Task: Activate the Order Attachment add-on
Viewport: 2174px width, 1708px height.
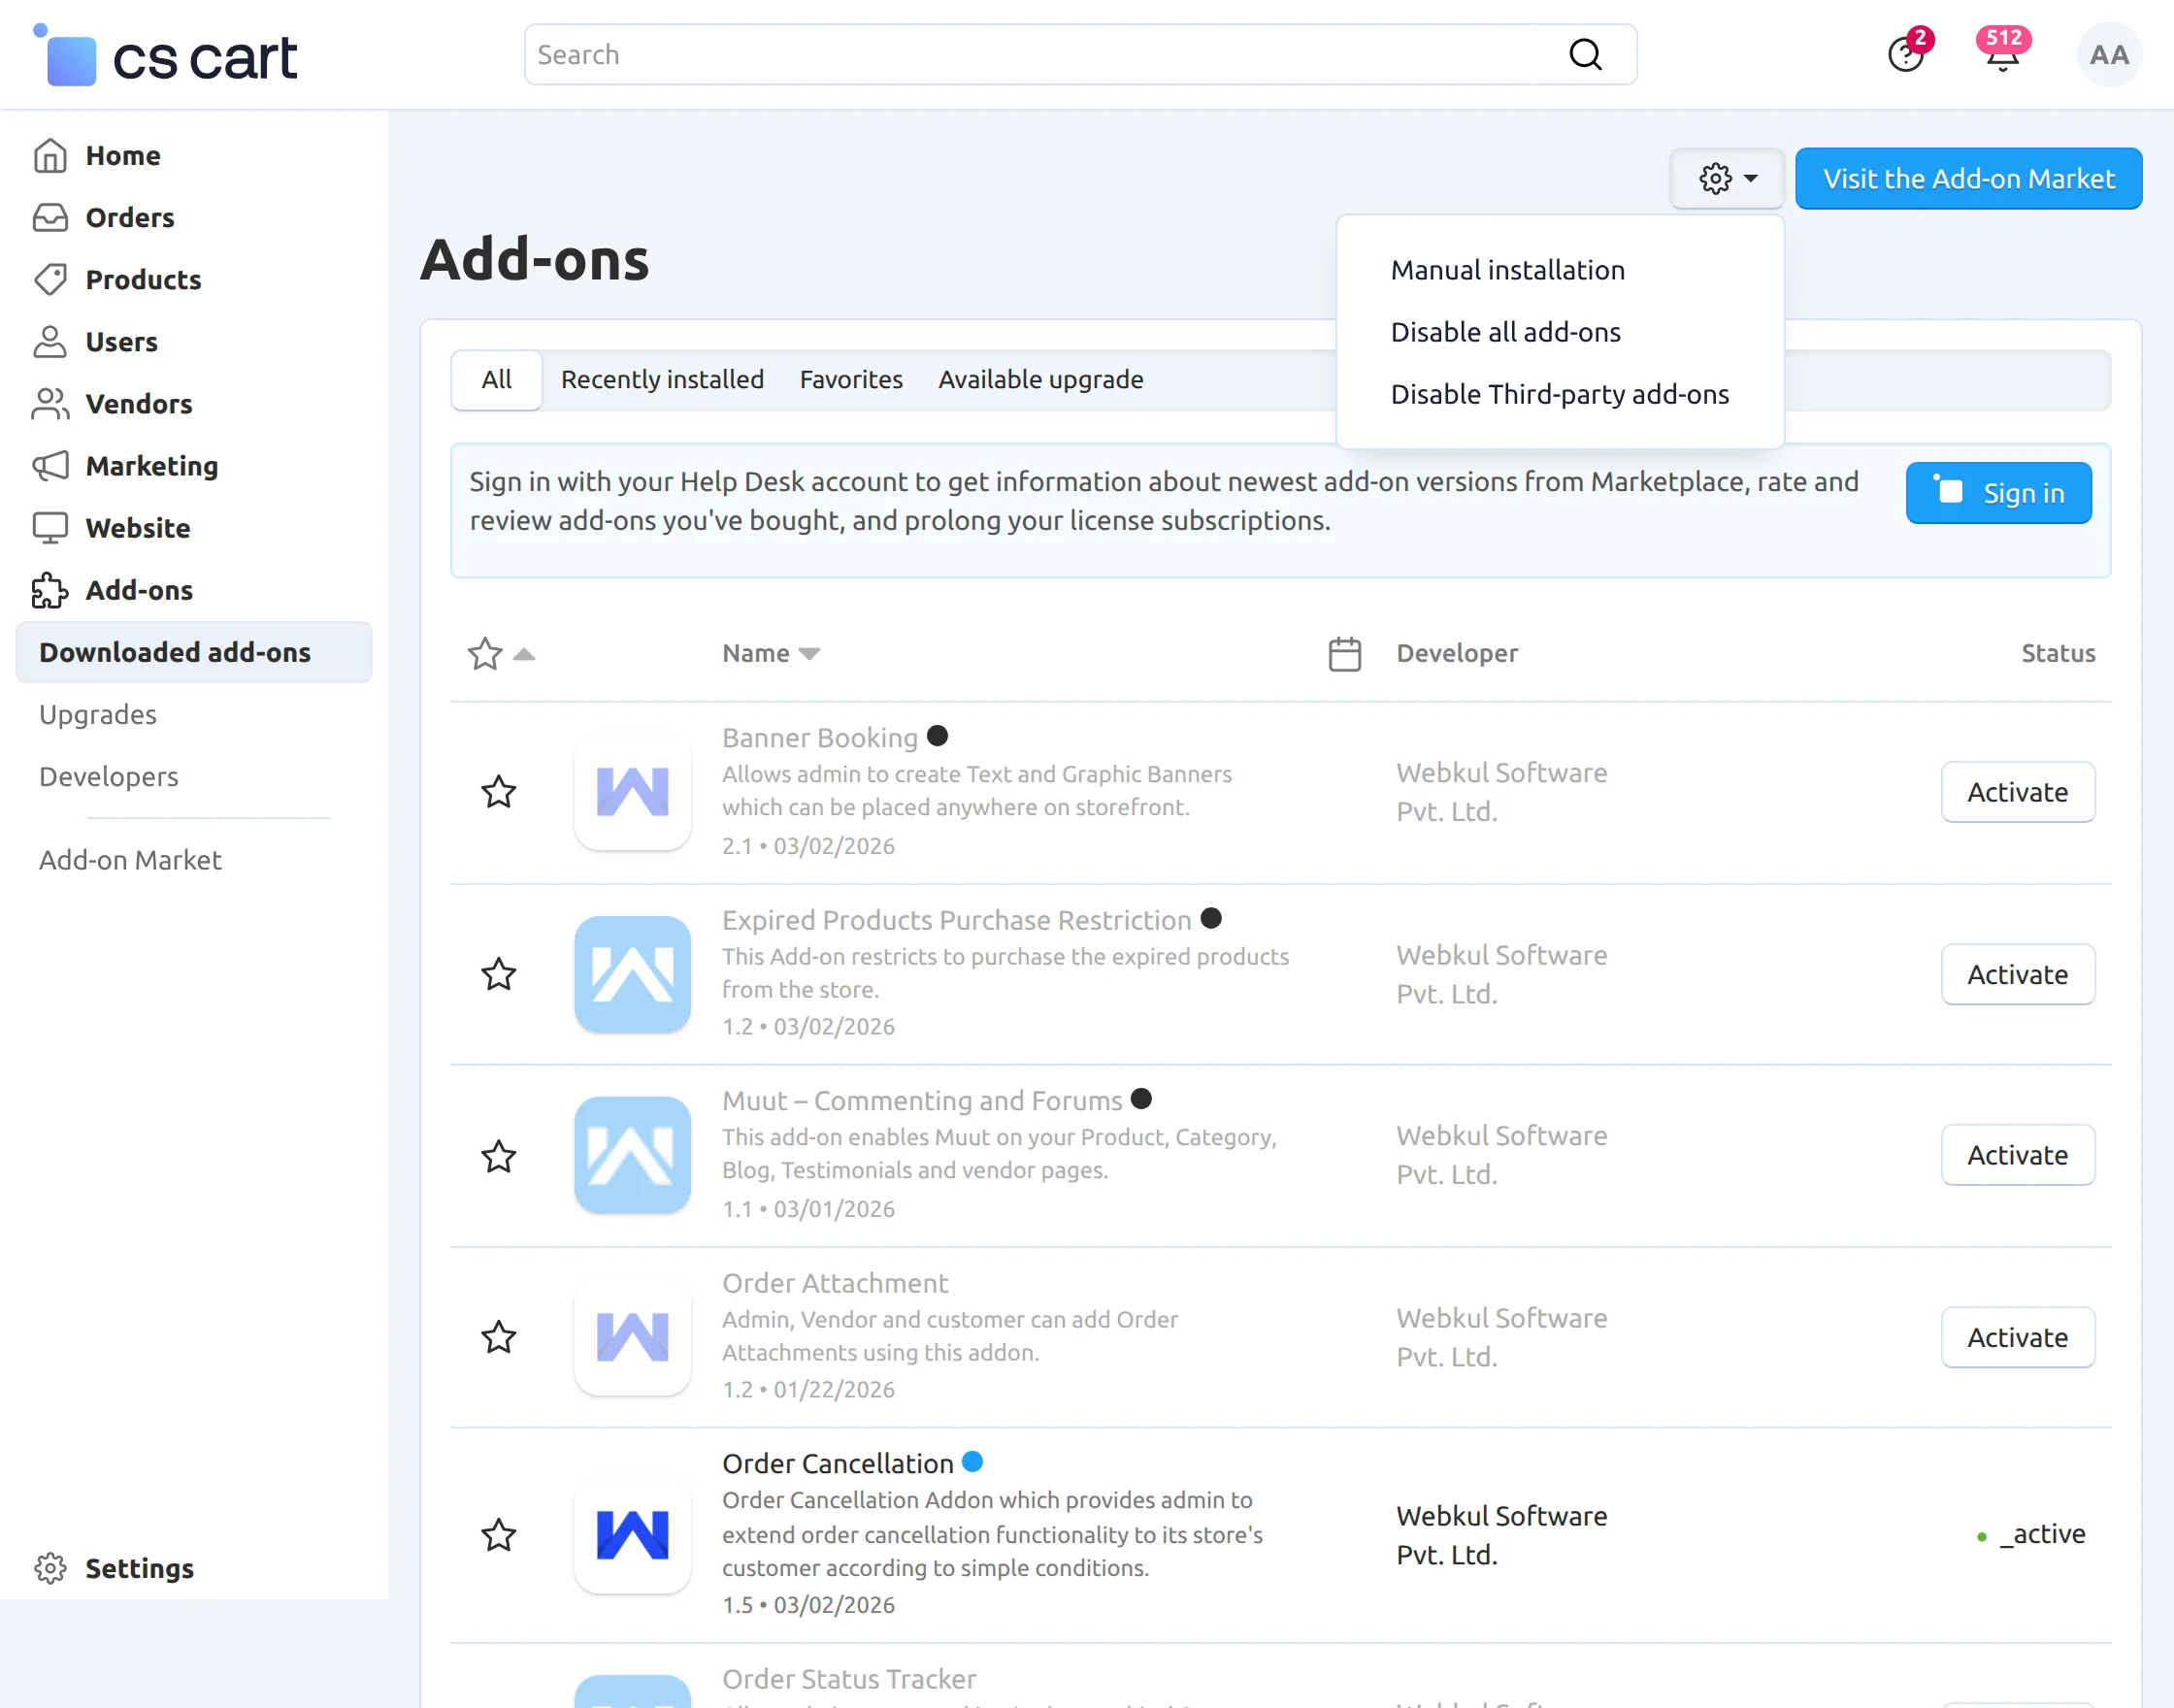Action: (2017, 1337)
